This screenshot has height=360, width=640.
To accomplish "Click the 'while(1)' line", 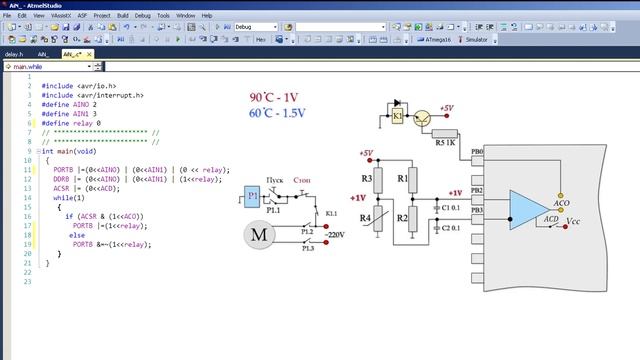I will point(69,198).
